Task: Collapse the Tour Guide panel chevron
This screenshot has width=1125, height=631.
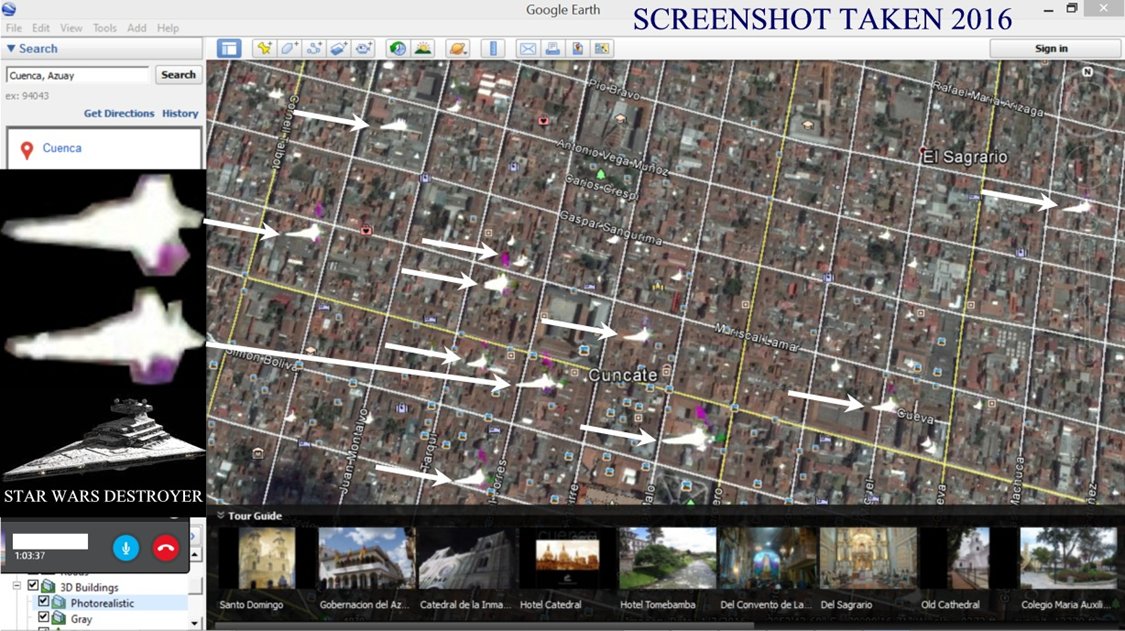Action: [219, 516]
